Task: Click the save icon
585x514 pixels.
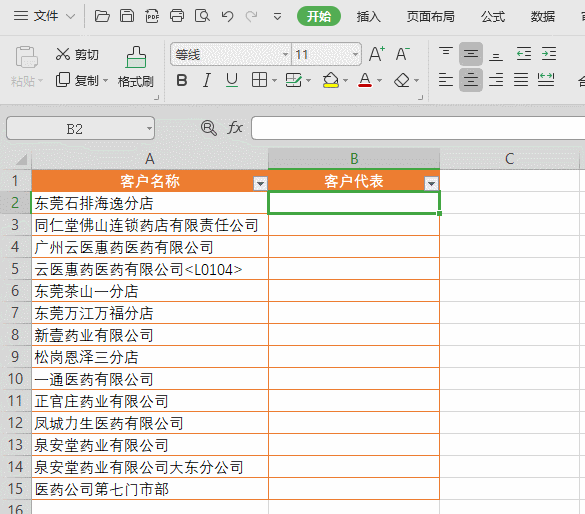Action: pyautogui.click(x=127, y=16)
